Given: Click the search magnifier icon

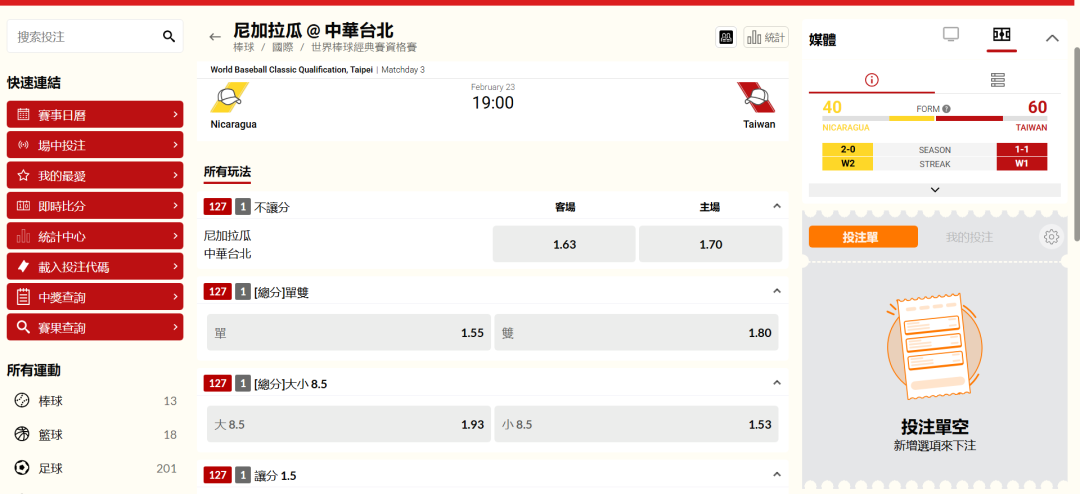Looking at the screenshot, I should tap(169, 37).
